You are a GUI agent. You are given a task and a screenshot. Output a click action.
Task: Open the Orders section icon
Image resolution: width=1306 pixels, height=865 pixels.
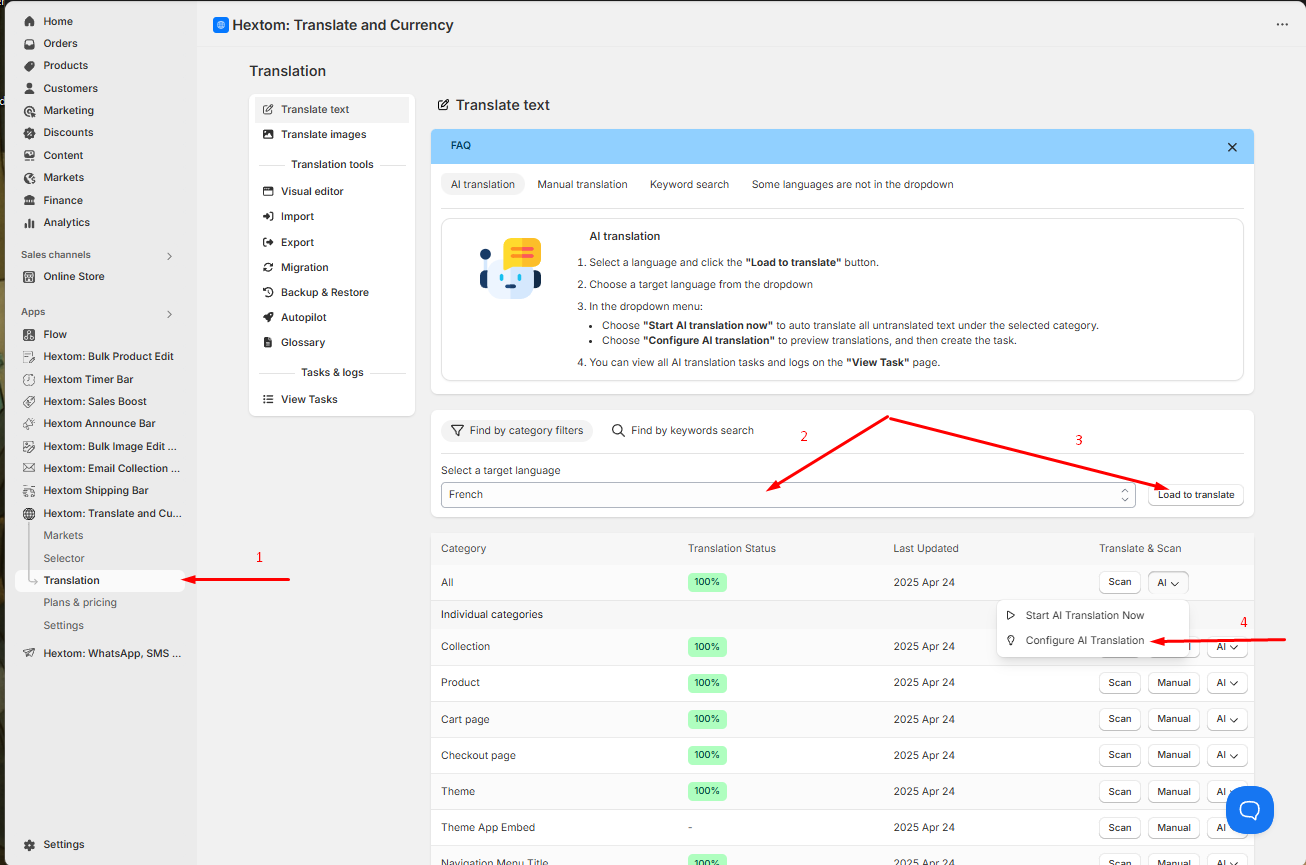pos(30,44)
